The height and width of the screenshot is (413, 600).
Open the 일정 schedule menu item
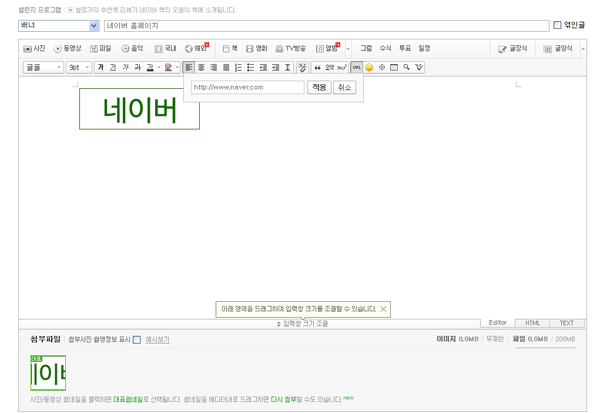pos(424,48)
